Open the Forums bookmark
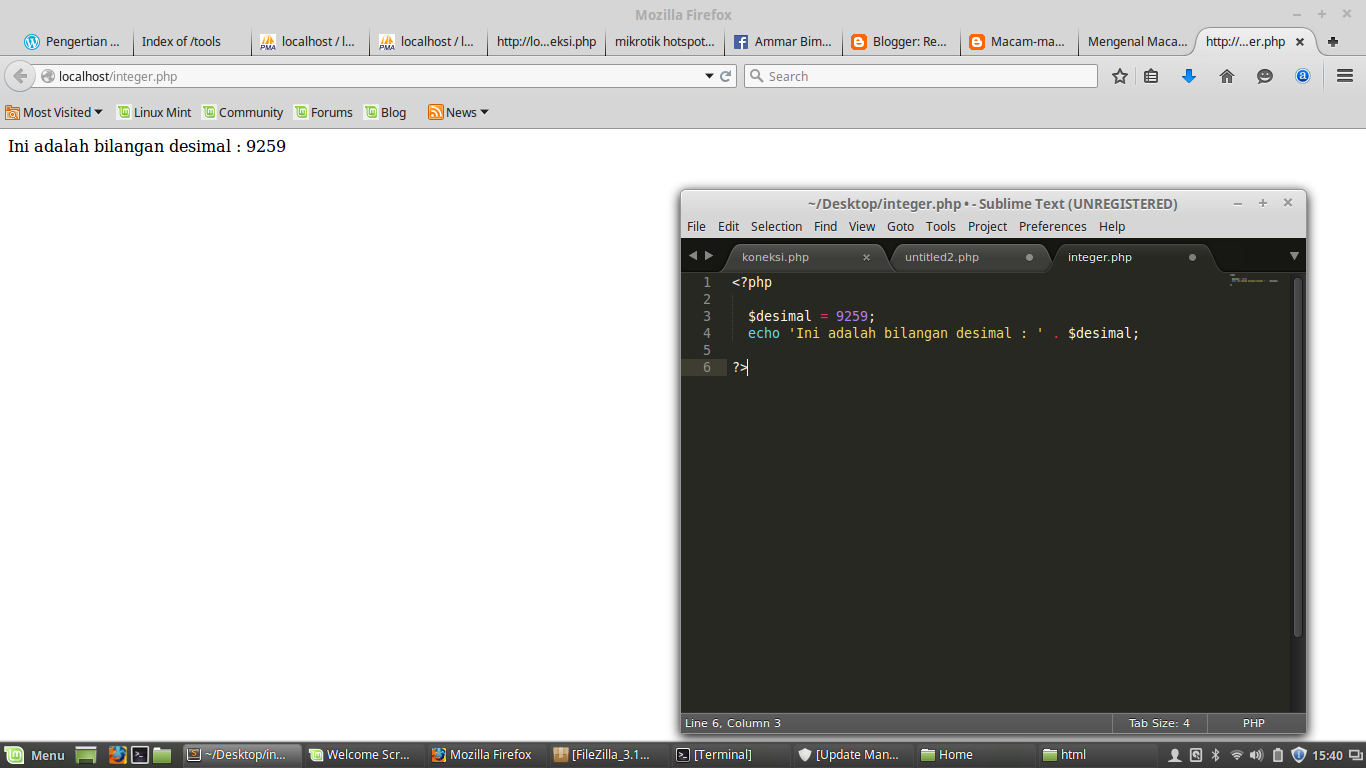This screenshot has width=1366, height=768. point(323,112)
